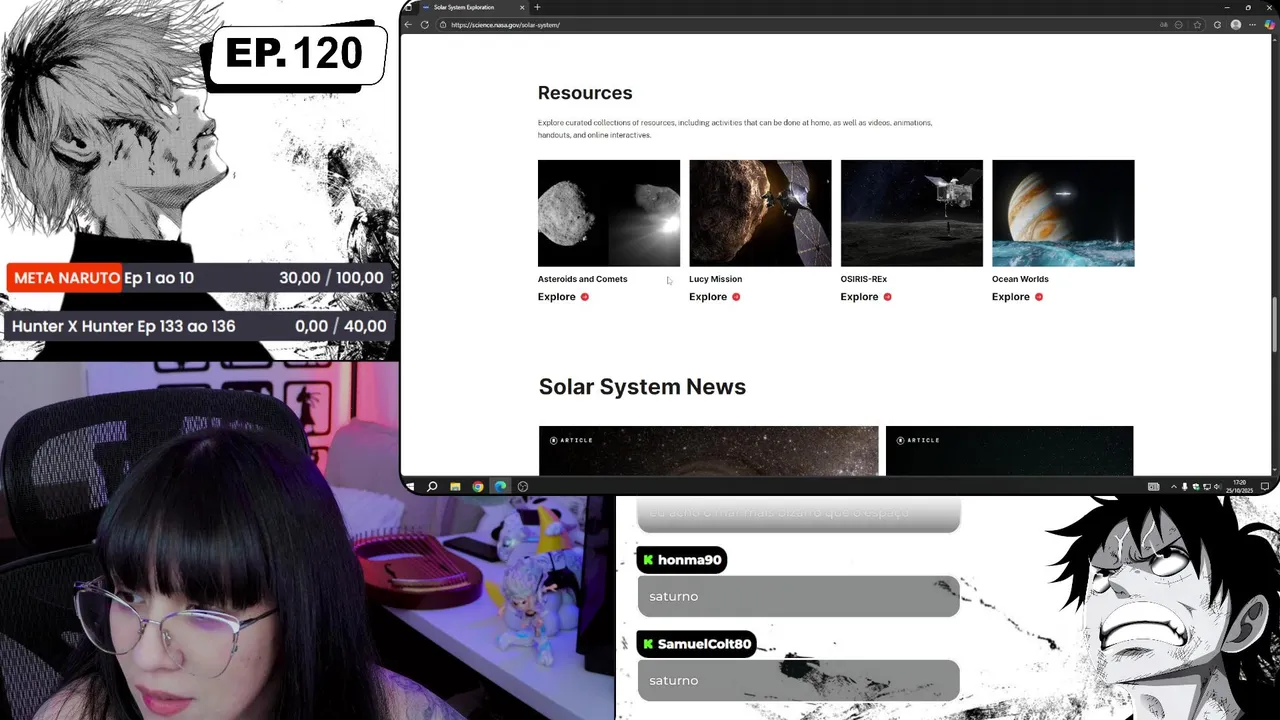Click the EP. 120 badge

coord(296,54)
